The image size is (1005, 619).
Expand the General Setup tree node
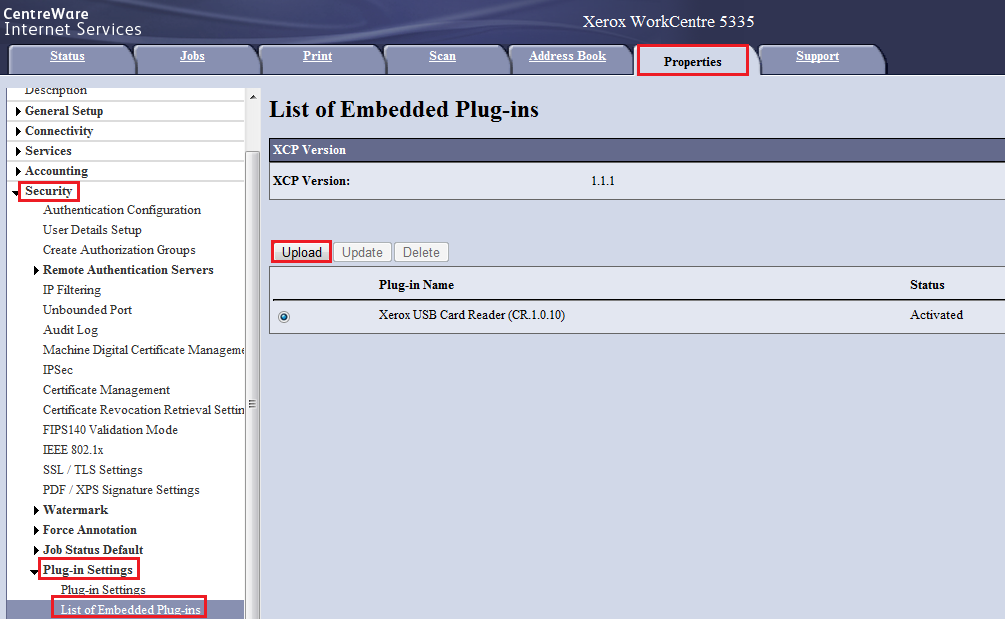[19, 111]
